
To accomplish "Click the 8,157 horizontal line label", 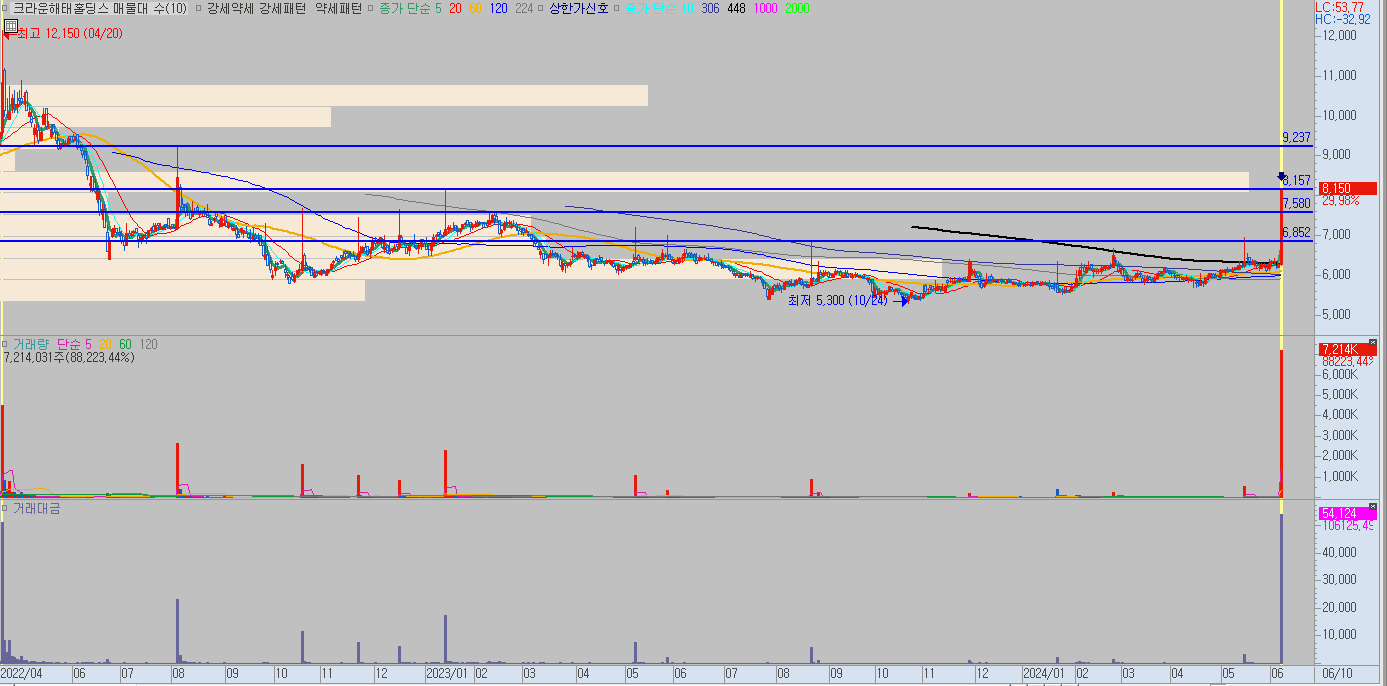I will point(1296,180).
